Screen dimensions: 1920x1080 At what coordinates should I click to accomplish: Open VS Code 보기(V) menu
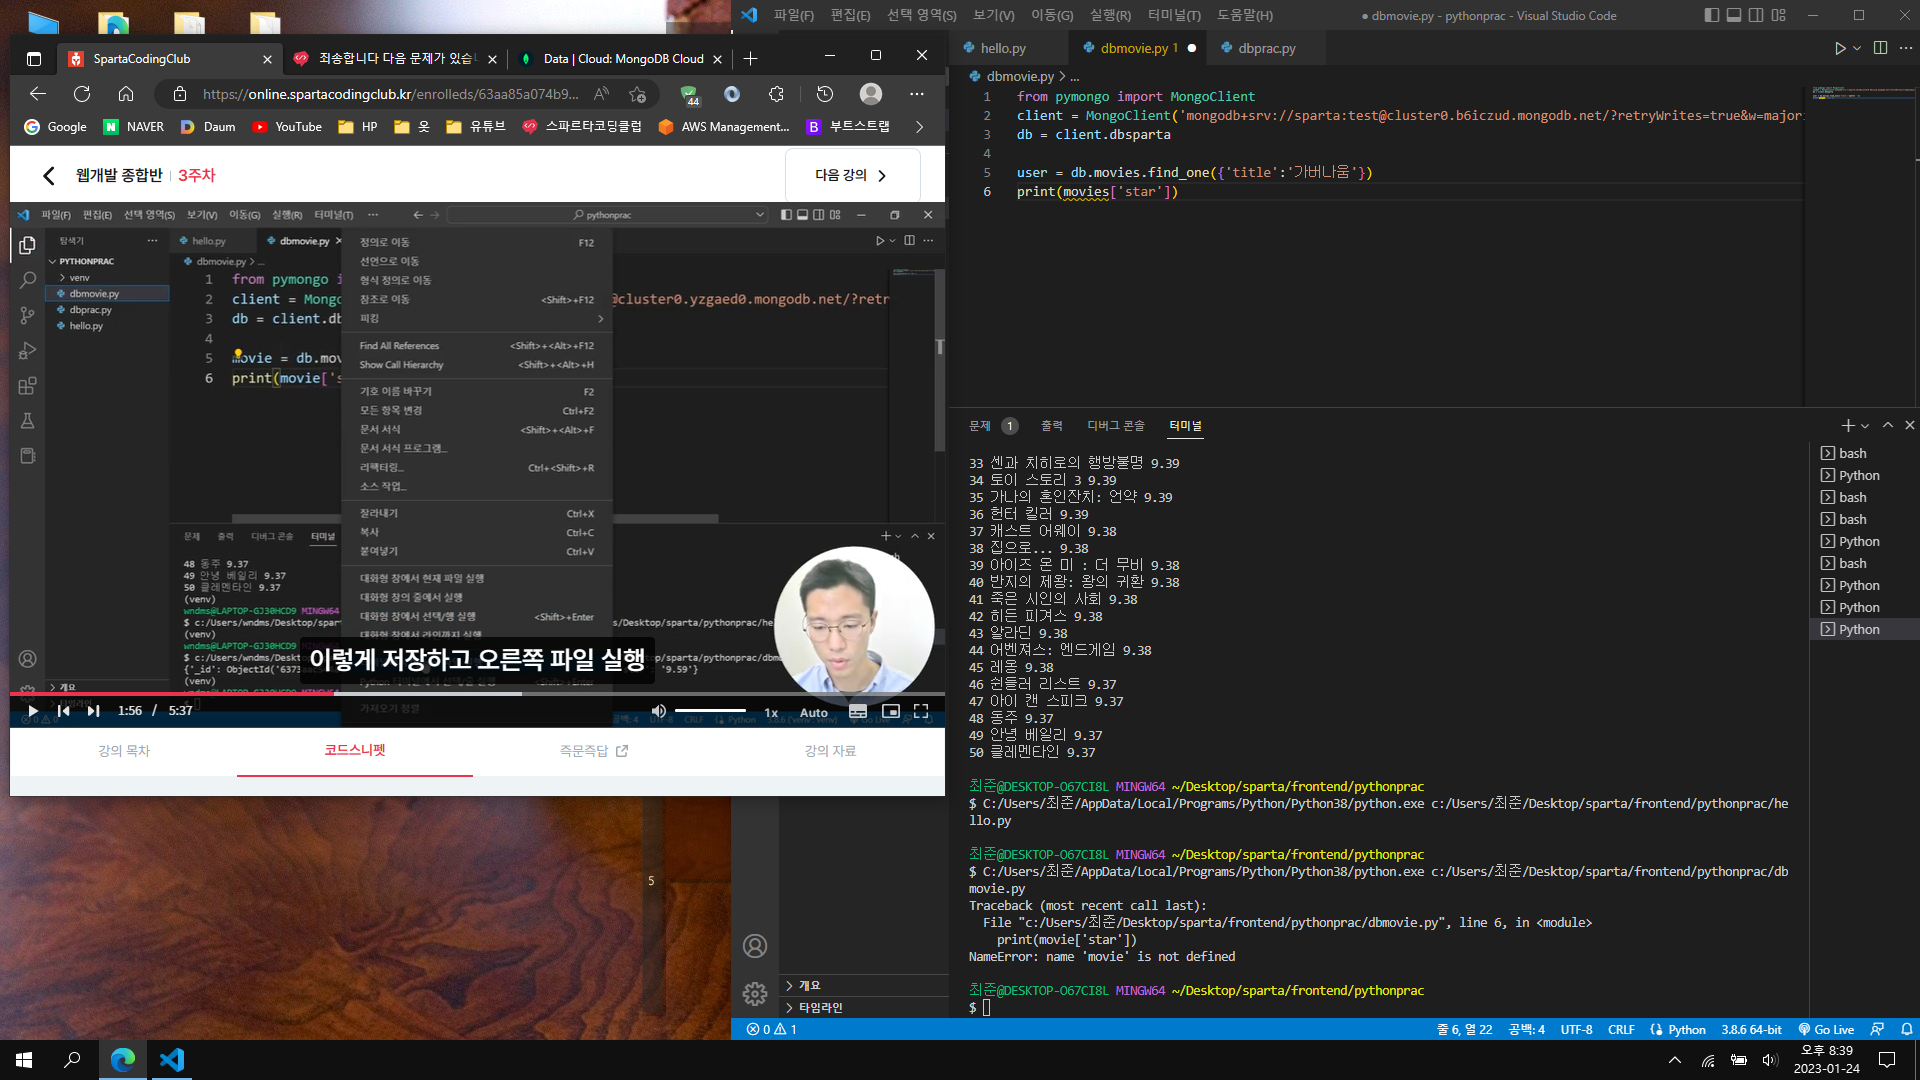(x=993, y=15)
